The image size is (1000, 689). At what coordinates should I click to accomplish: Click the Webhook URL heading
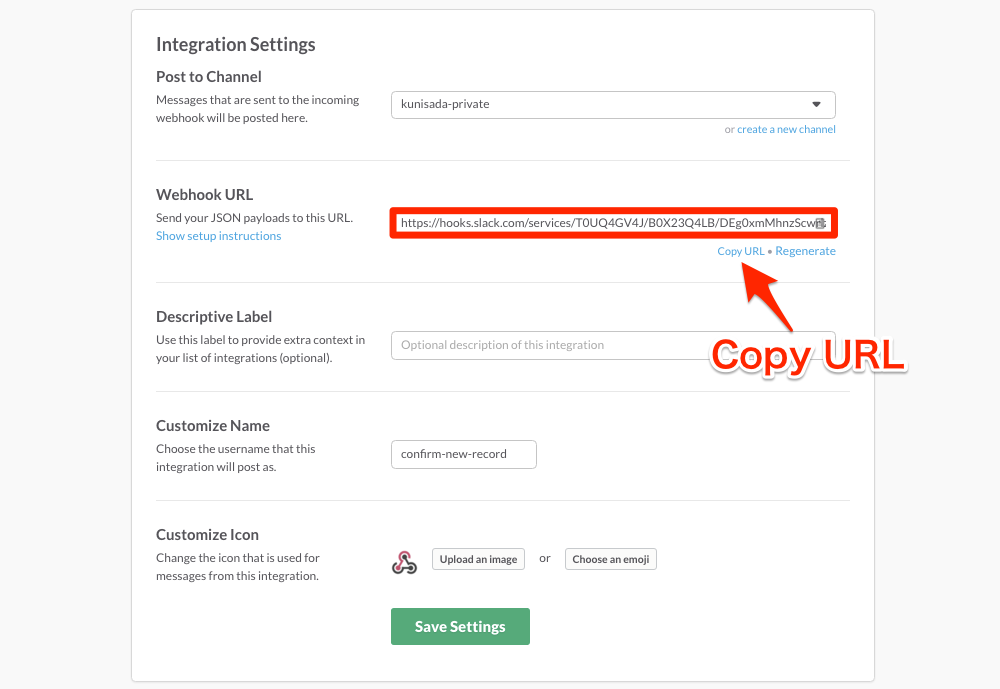point(204,195)
